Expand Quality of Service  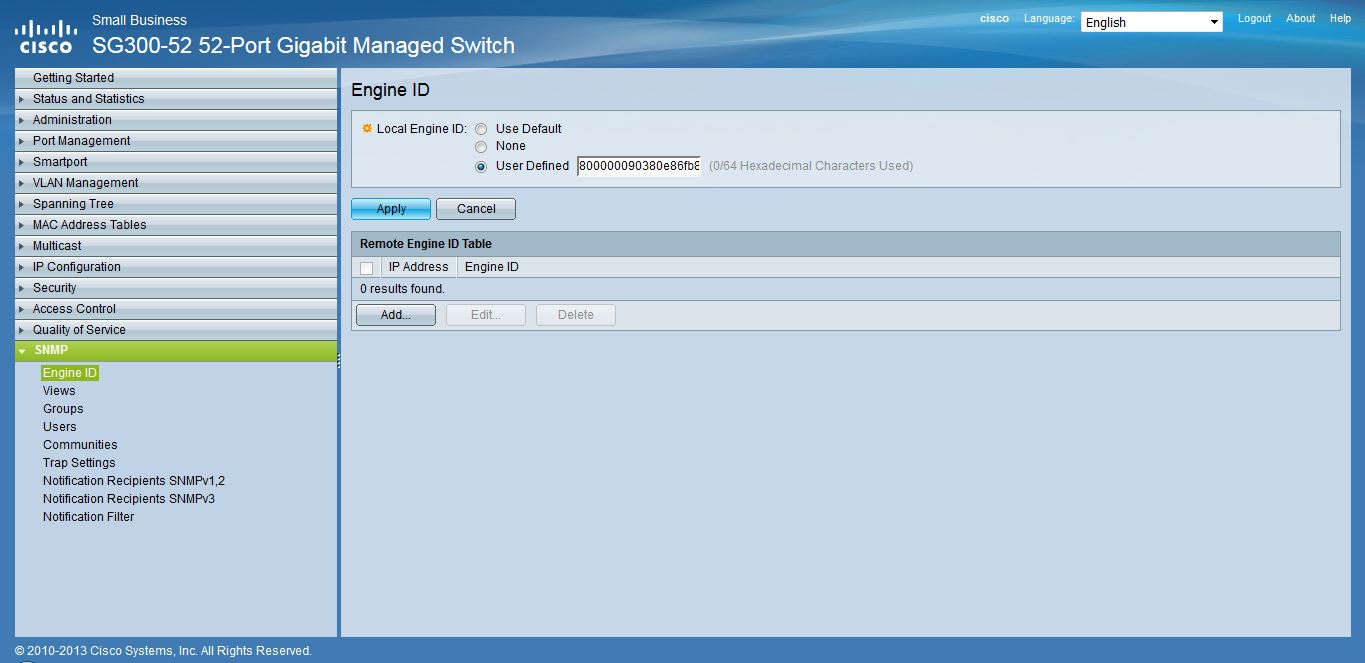point(176,330)
